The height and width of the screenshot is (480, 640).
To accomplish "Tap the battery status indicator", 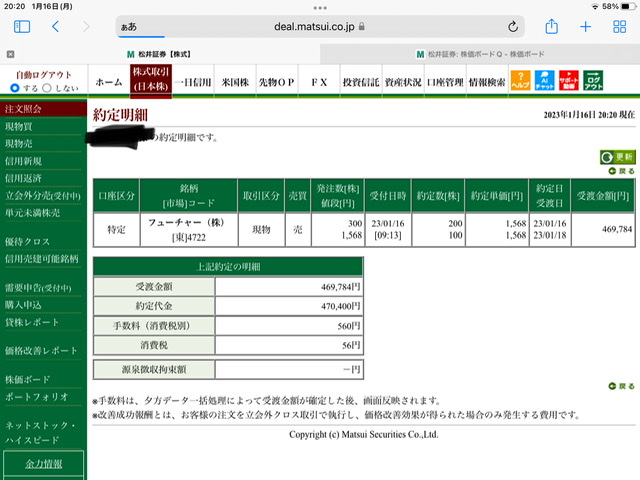I will tap(628, 7).
